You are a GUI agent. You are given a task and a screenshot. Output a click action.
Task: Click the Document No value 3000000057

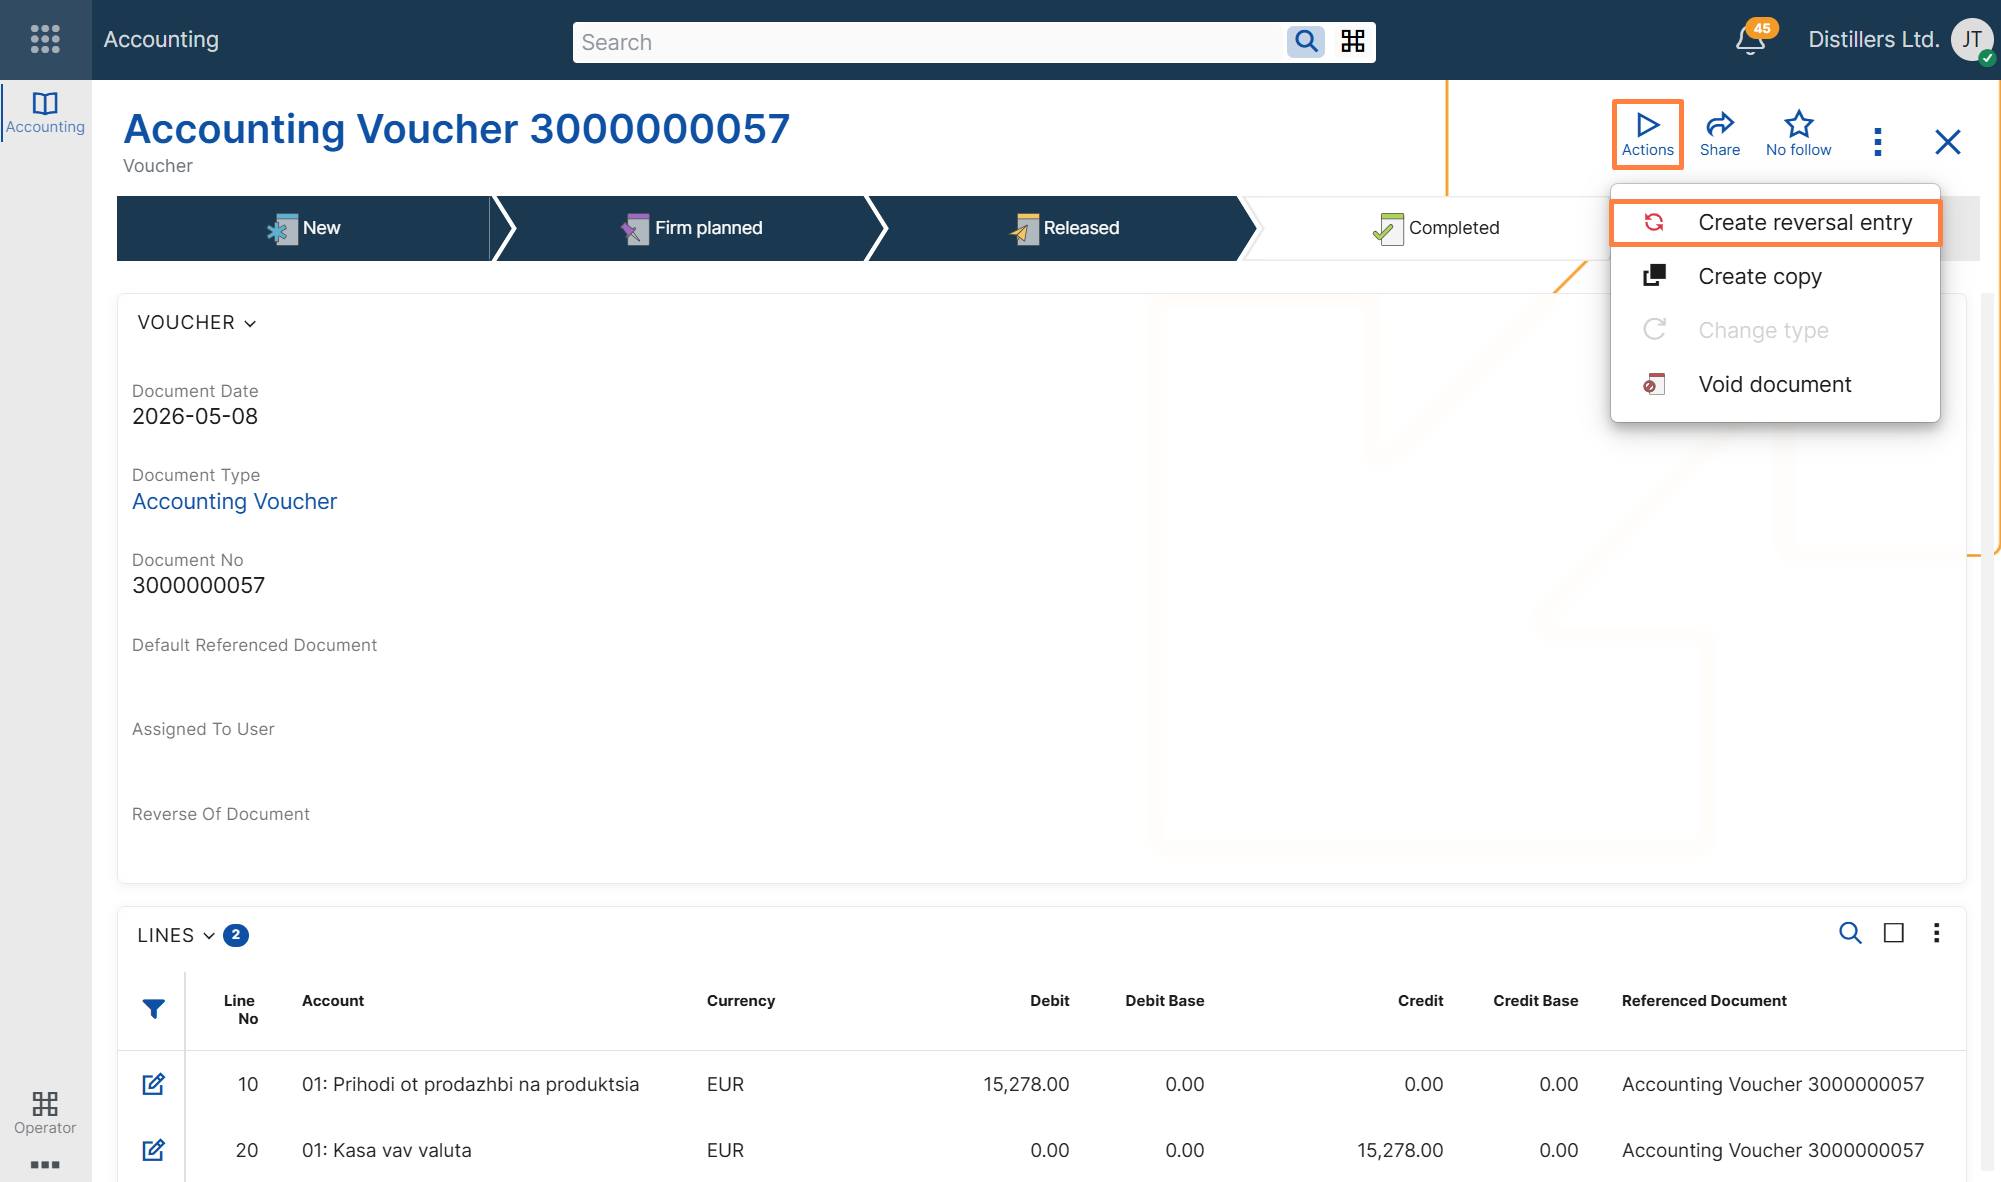click(x=198, y=585)
